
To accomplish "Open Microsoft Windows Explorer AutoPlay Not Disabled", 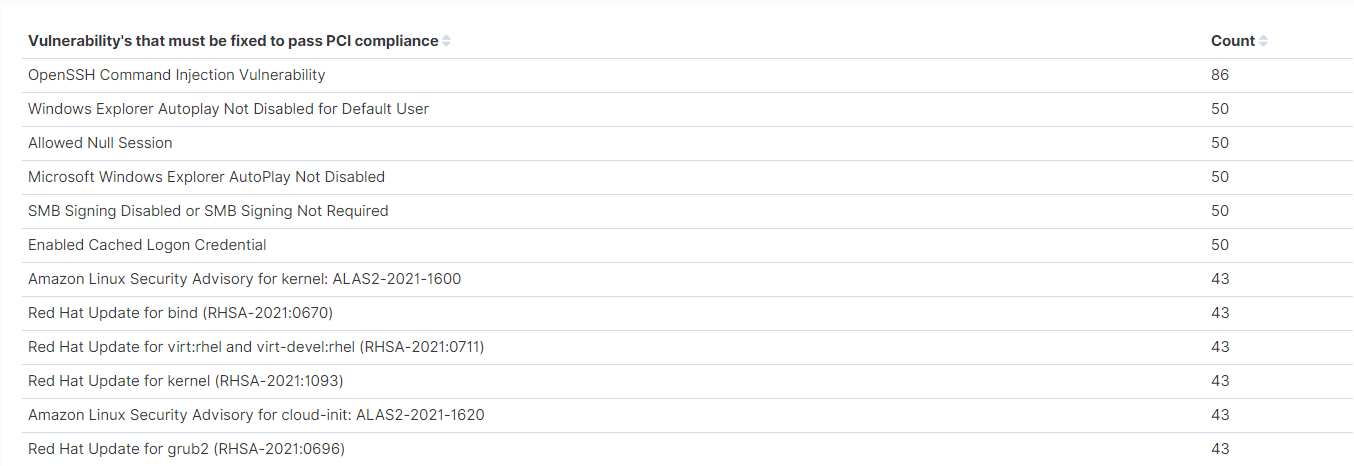I will click(206, 177).
